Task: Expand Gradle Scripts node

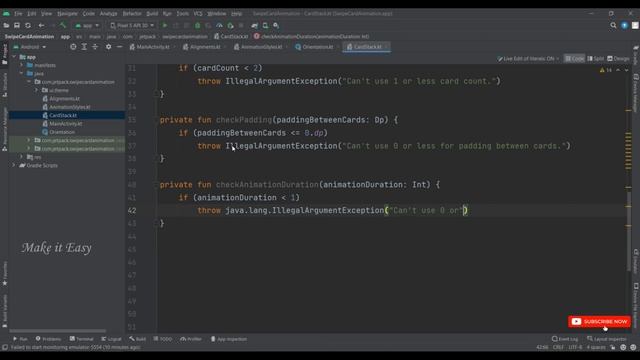Action: coord(14,165)
